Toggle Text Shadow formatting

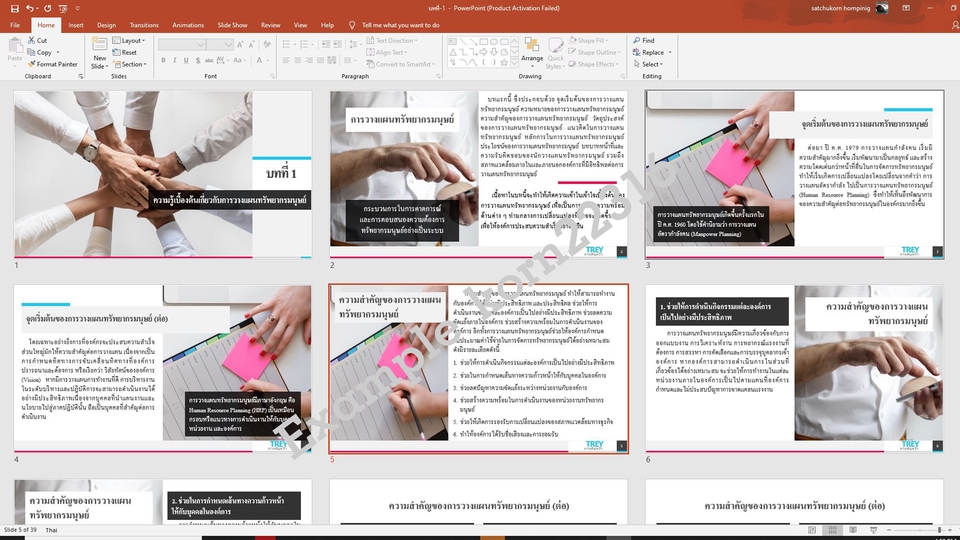198,61
